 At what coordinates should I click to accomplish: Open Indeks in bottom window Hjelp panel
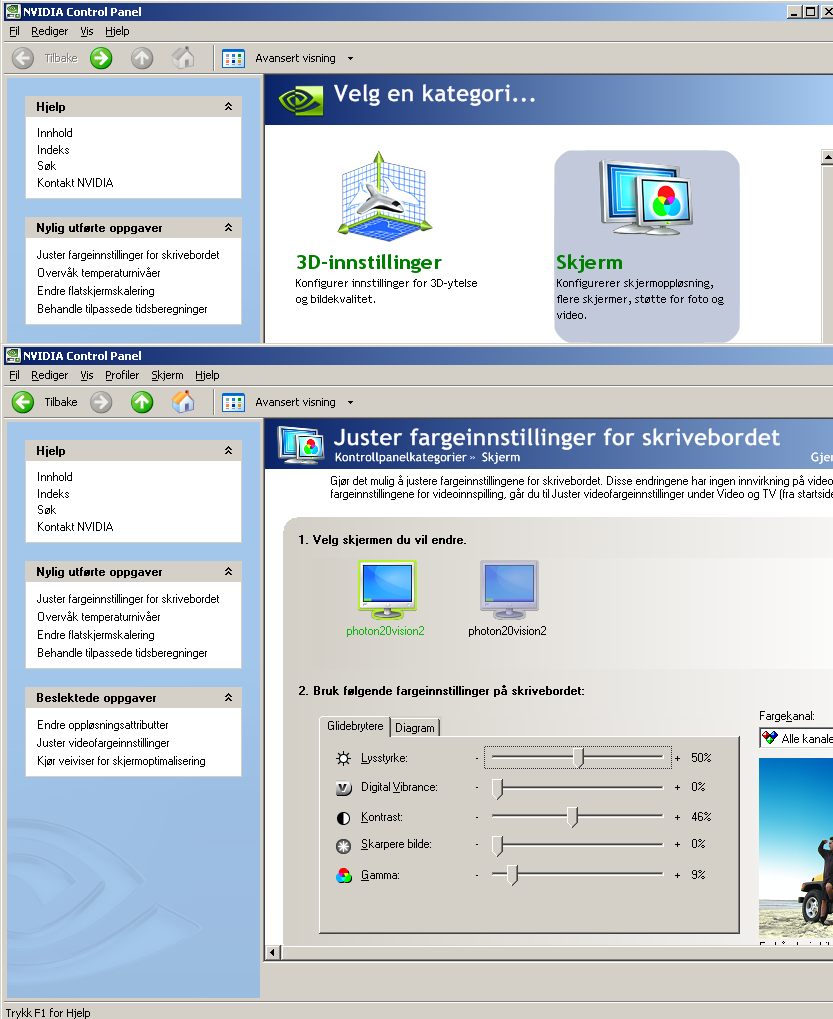(x=53, y=493)
